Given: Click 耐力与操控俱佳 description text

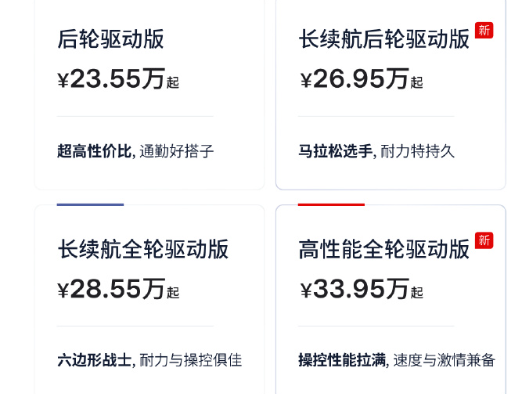Looking at the screenshot, I should (x=191, y=360).
